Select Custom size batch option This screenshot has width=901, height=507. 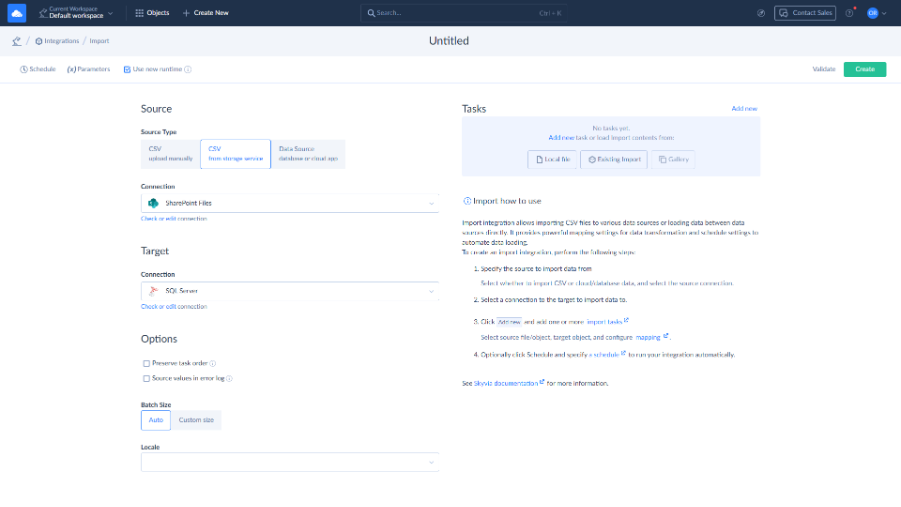196,420
